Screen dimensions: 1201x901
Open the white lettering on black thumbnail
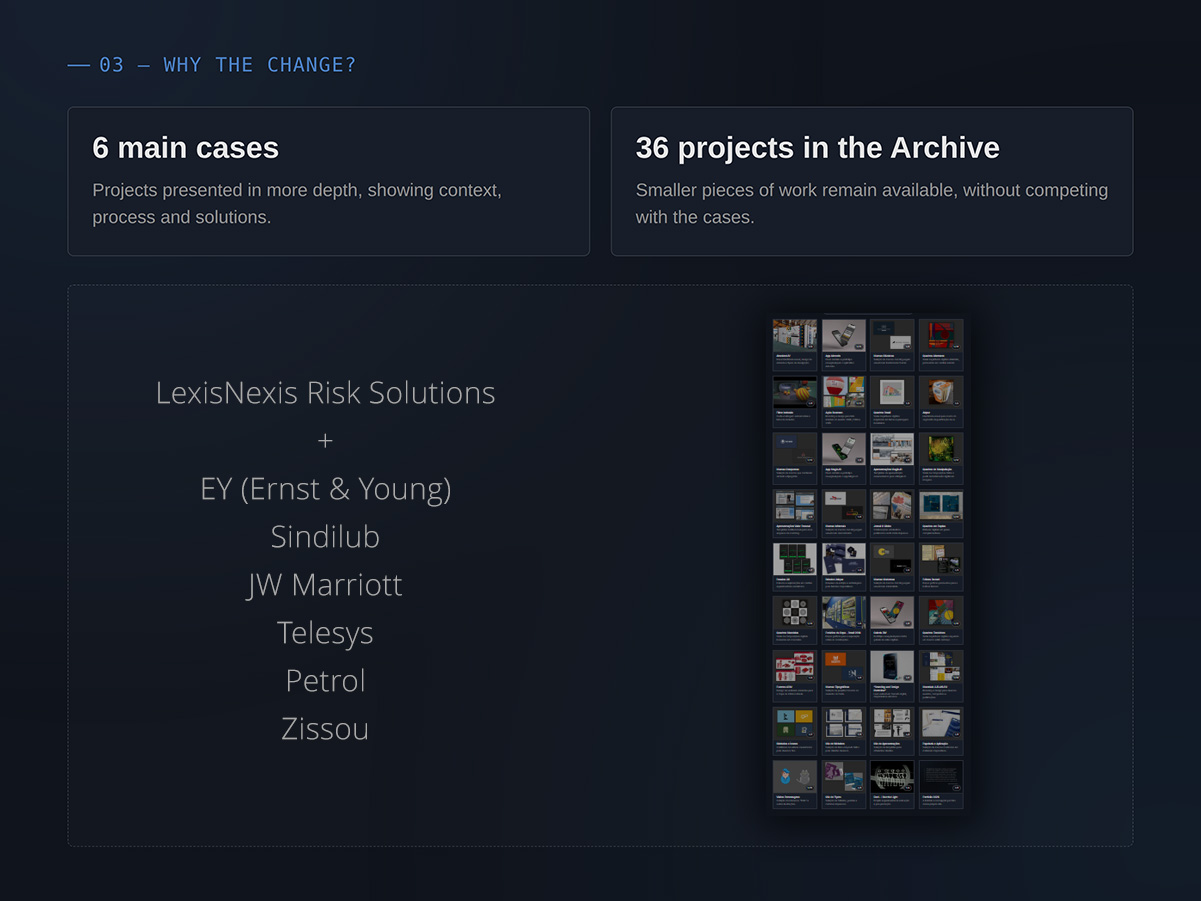coord(892,777)
